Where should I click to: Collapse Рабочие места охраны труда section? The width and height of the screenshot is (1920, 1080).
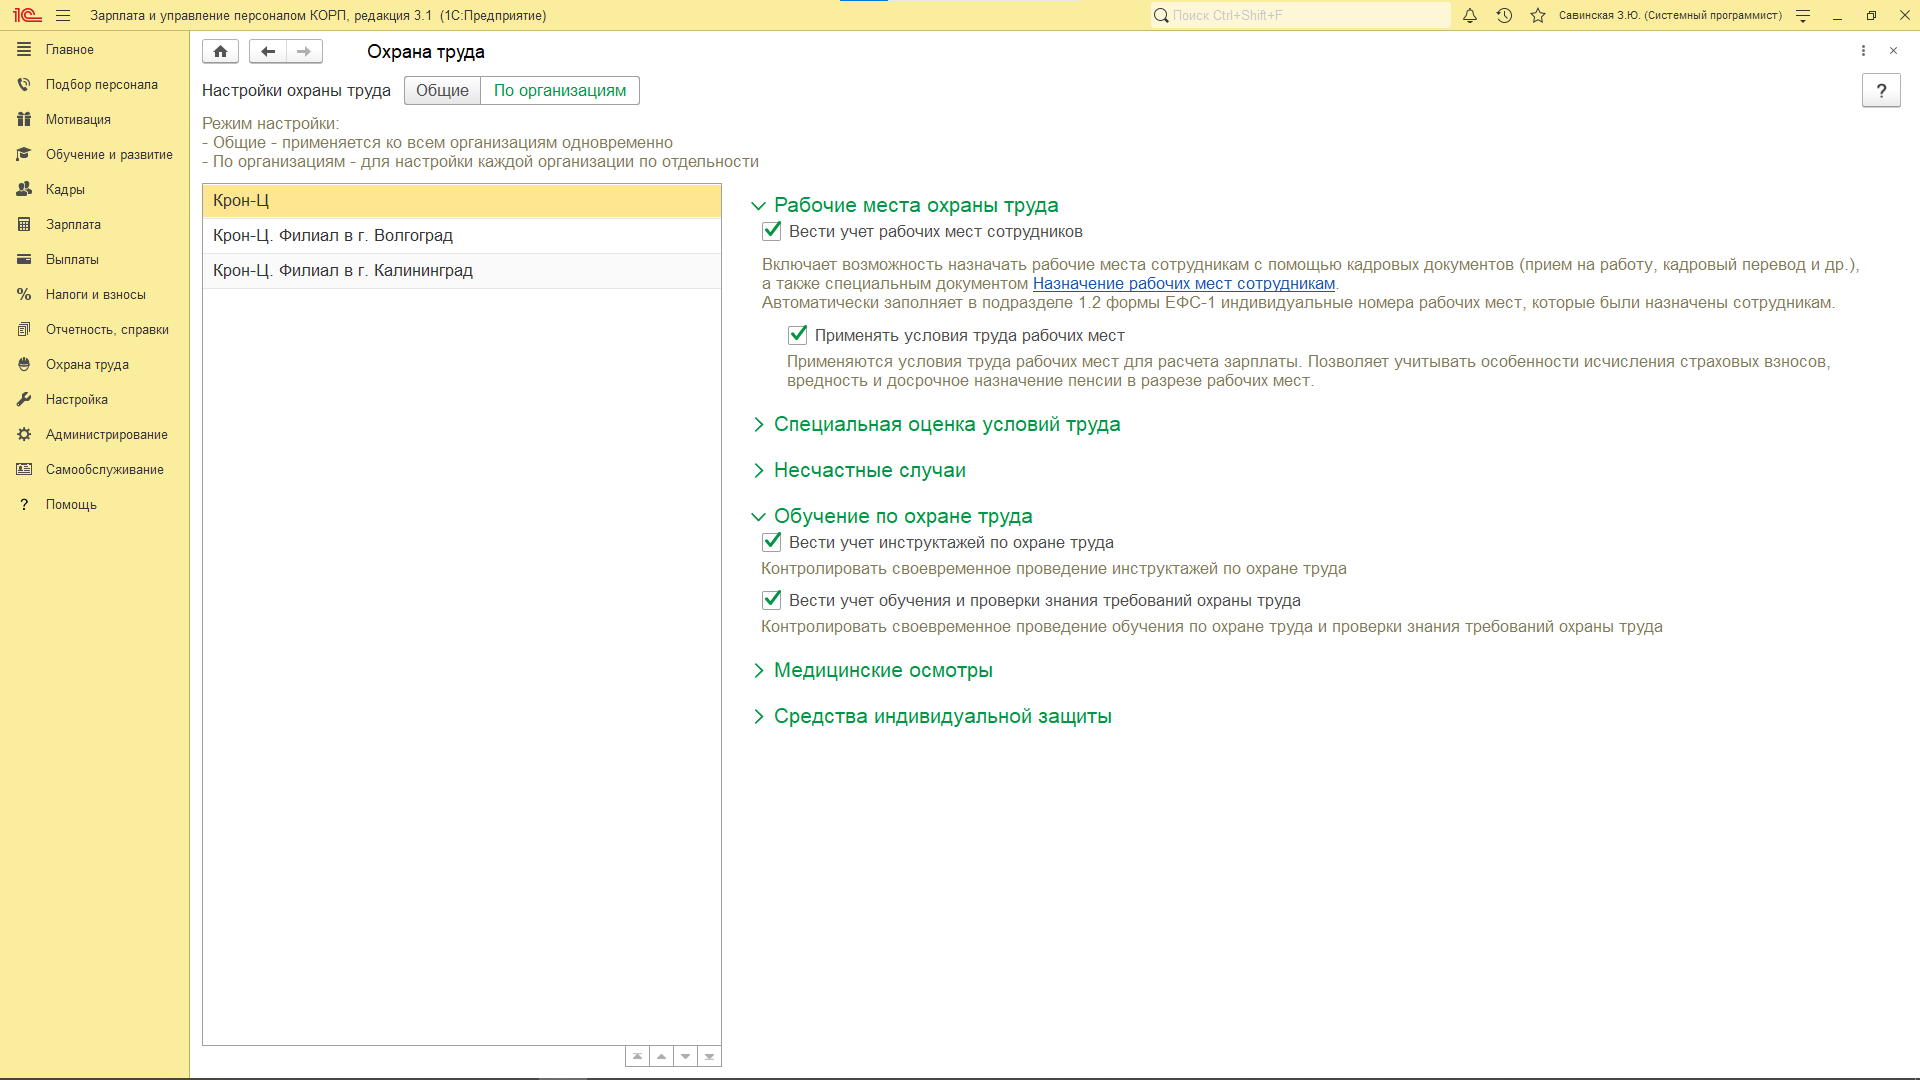pyautogui.click(x=915, y=205)
